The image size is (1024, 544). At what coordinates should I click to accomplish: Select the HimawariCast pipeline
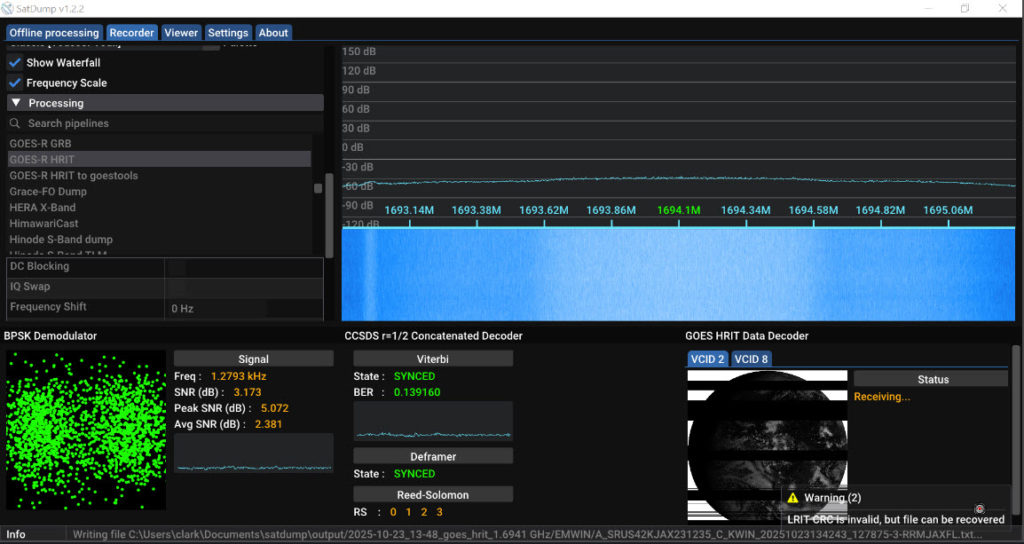[x=44, y=224]
